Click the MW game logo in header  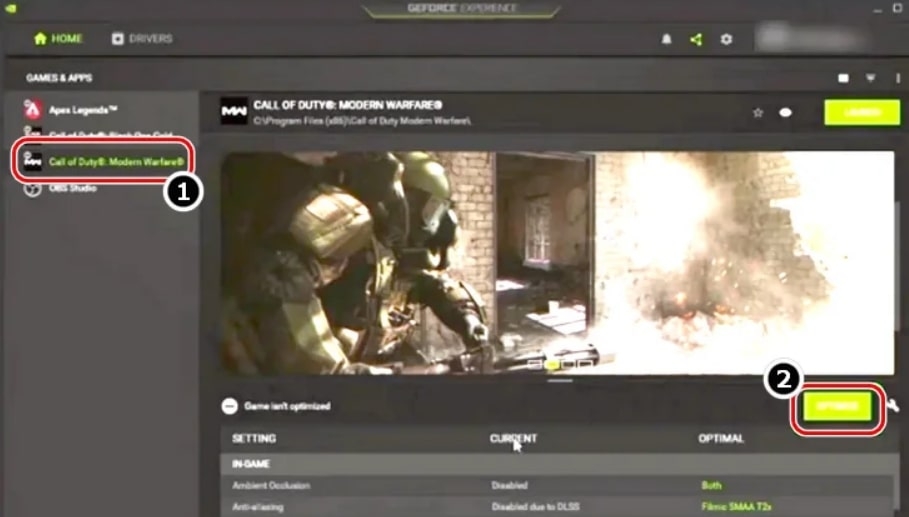click(234, 111)
